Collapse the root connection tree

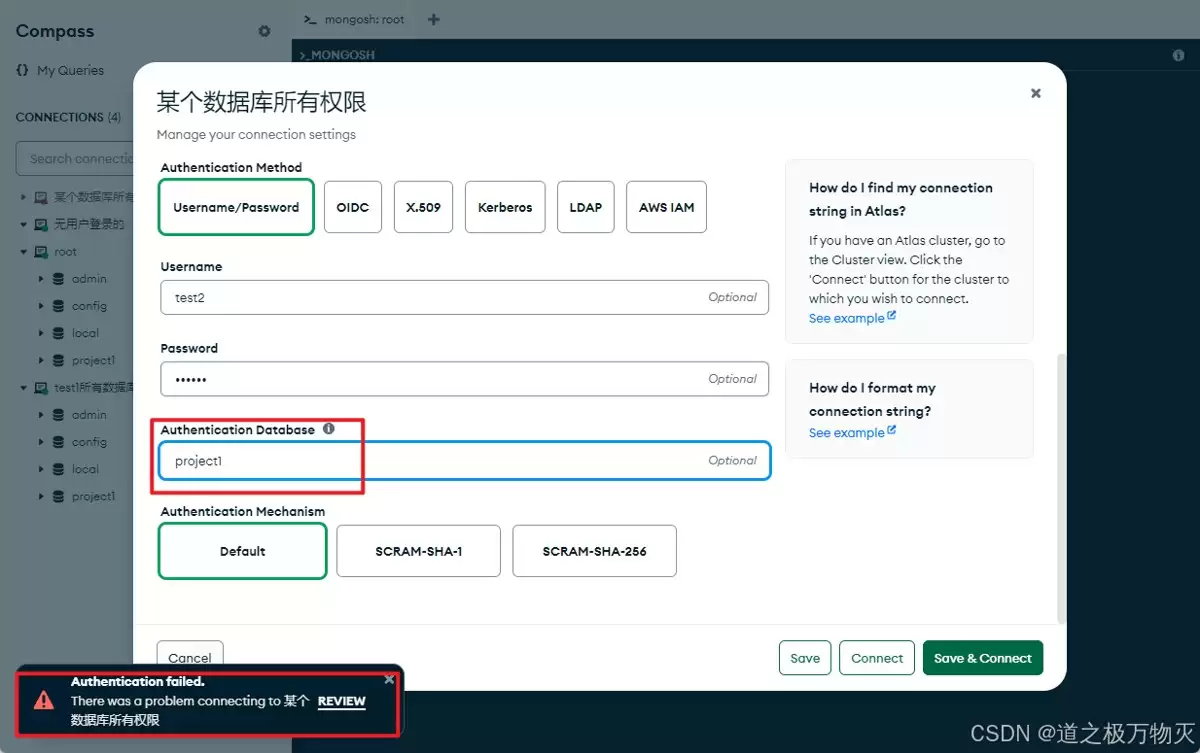pos(22,251)
